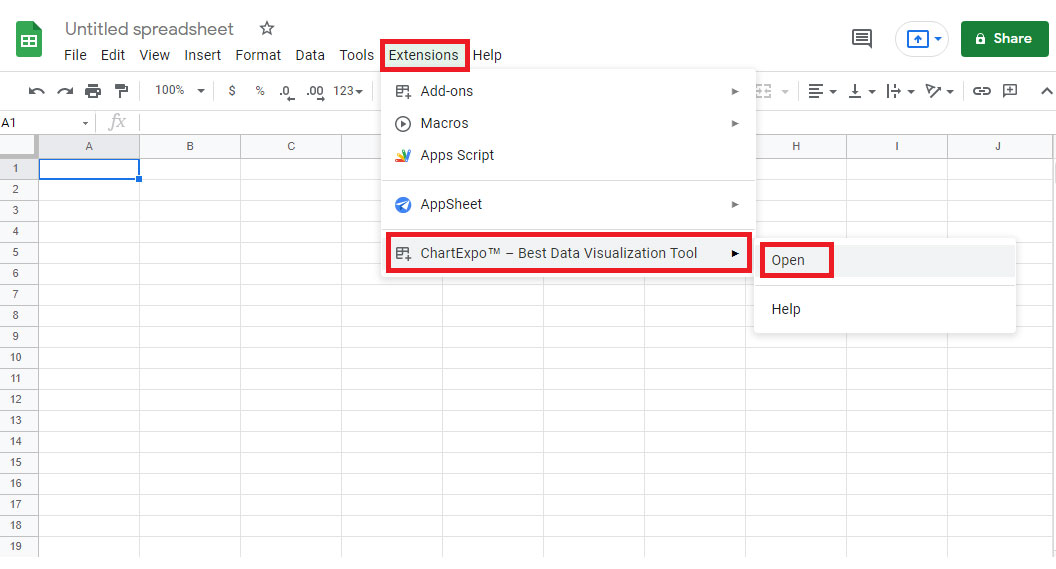Select column J header
Image resolution: width=1056 pixels, height=569 pixels.
(998, 146)
